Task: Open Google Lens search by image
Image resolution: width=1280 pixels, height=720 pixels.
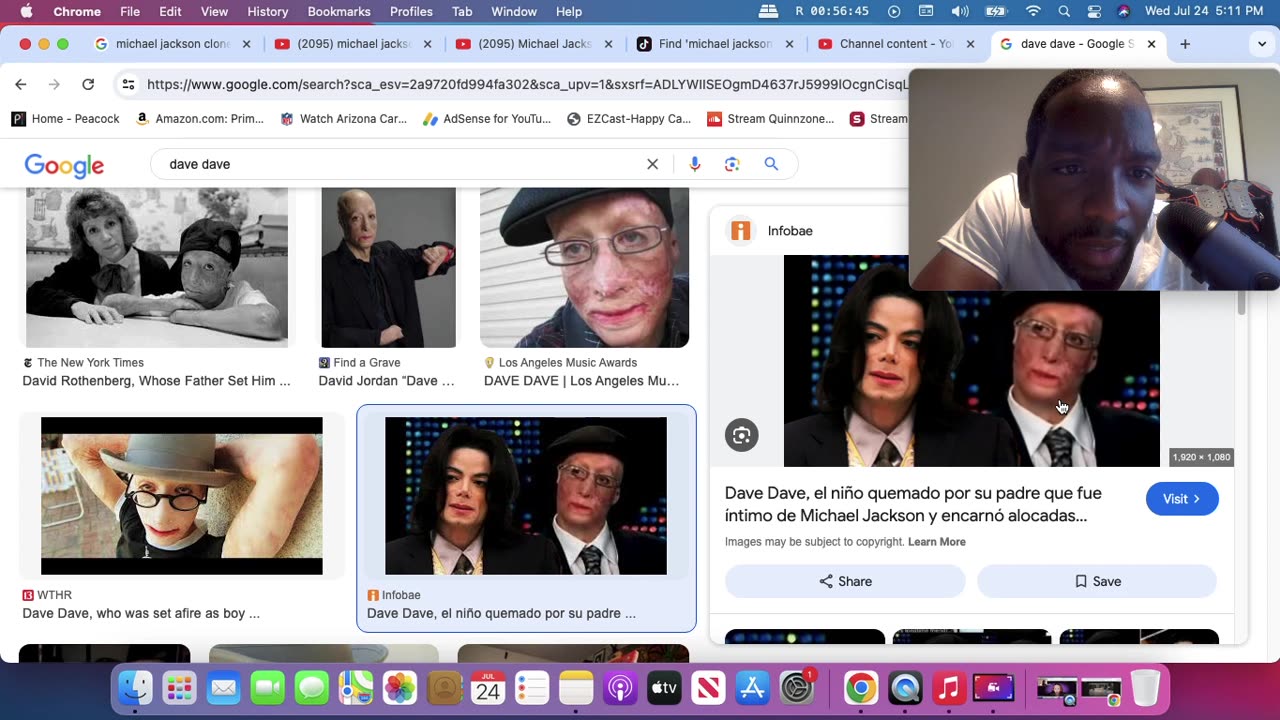Action: [x=732, y=164]
